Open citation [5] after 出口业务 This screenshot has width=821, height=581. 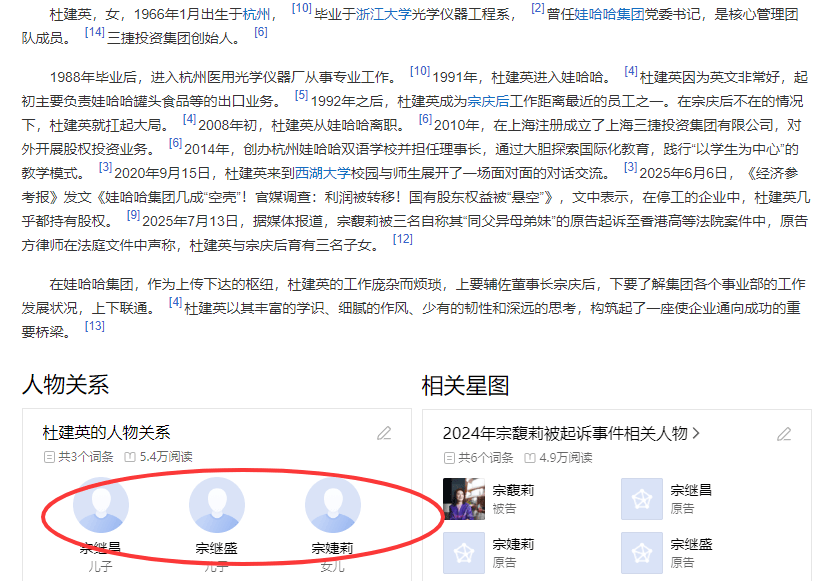tap(301, 95)
